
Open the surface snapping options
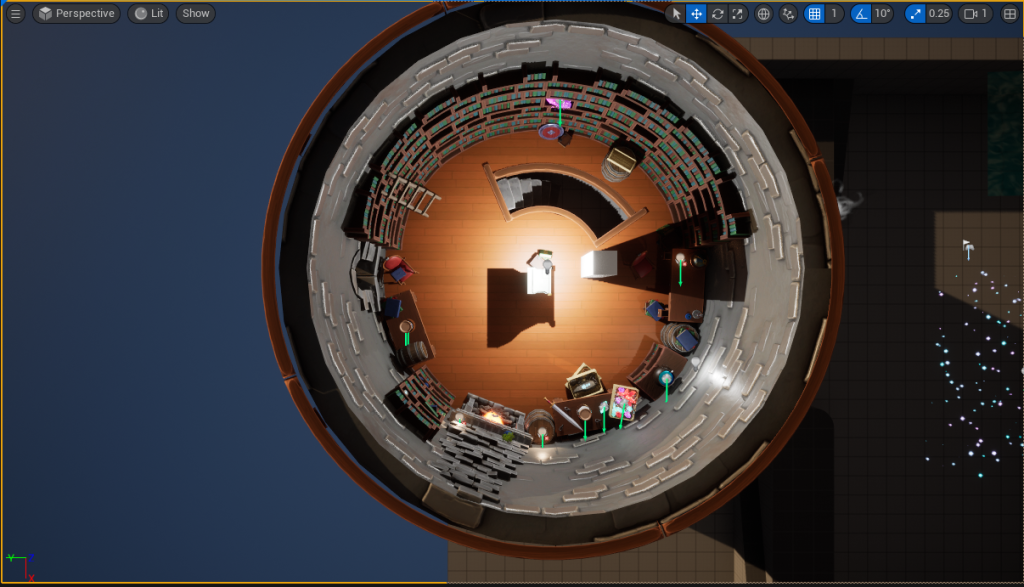788,14
